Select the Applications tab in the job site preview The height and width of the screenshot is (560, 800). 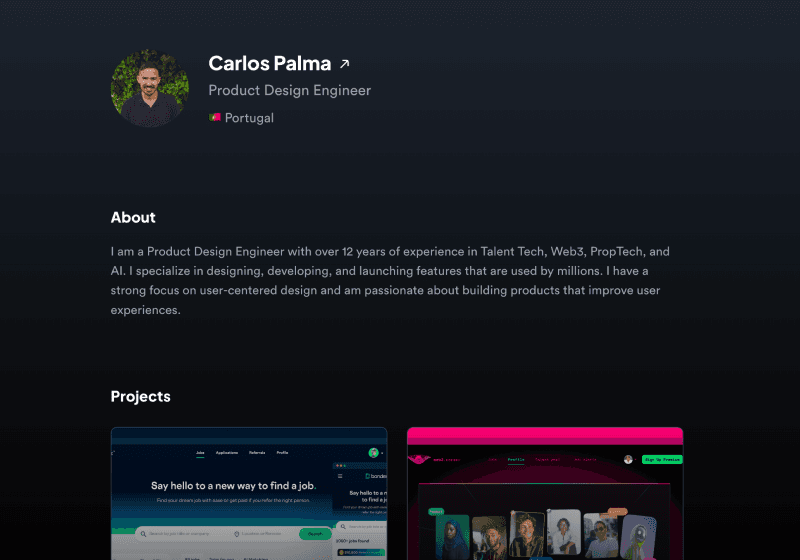(227, 453)
